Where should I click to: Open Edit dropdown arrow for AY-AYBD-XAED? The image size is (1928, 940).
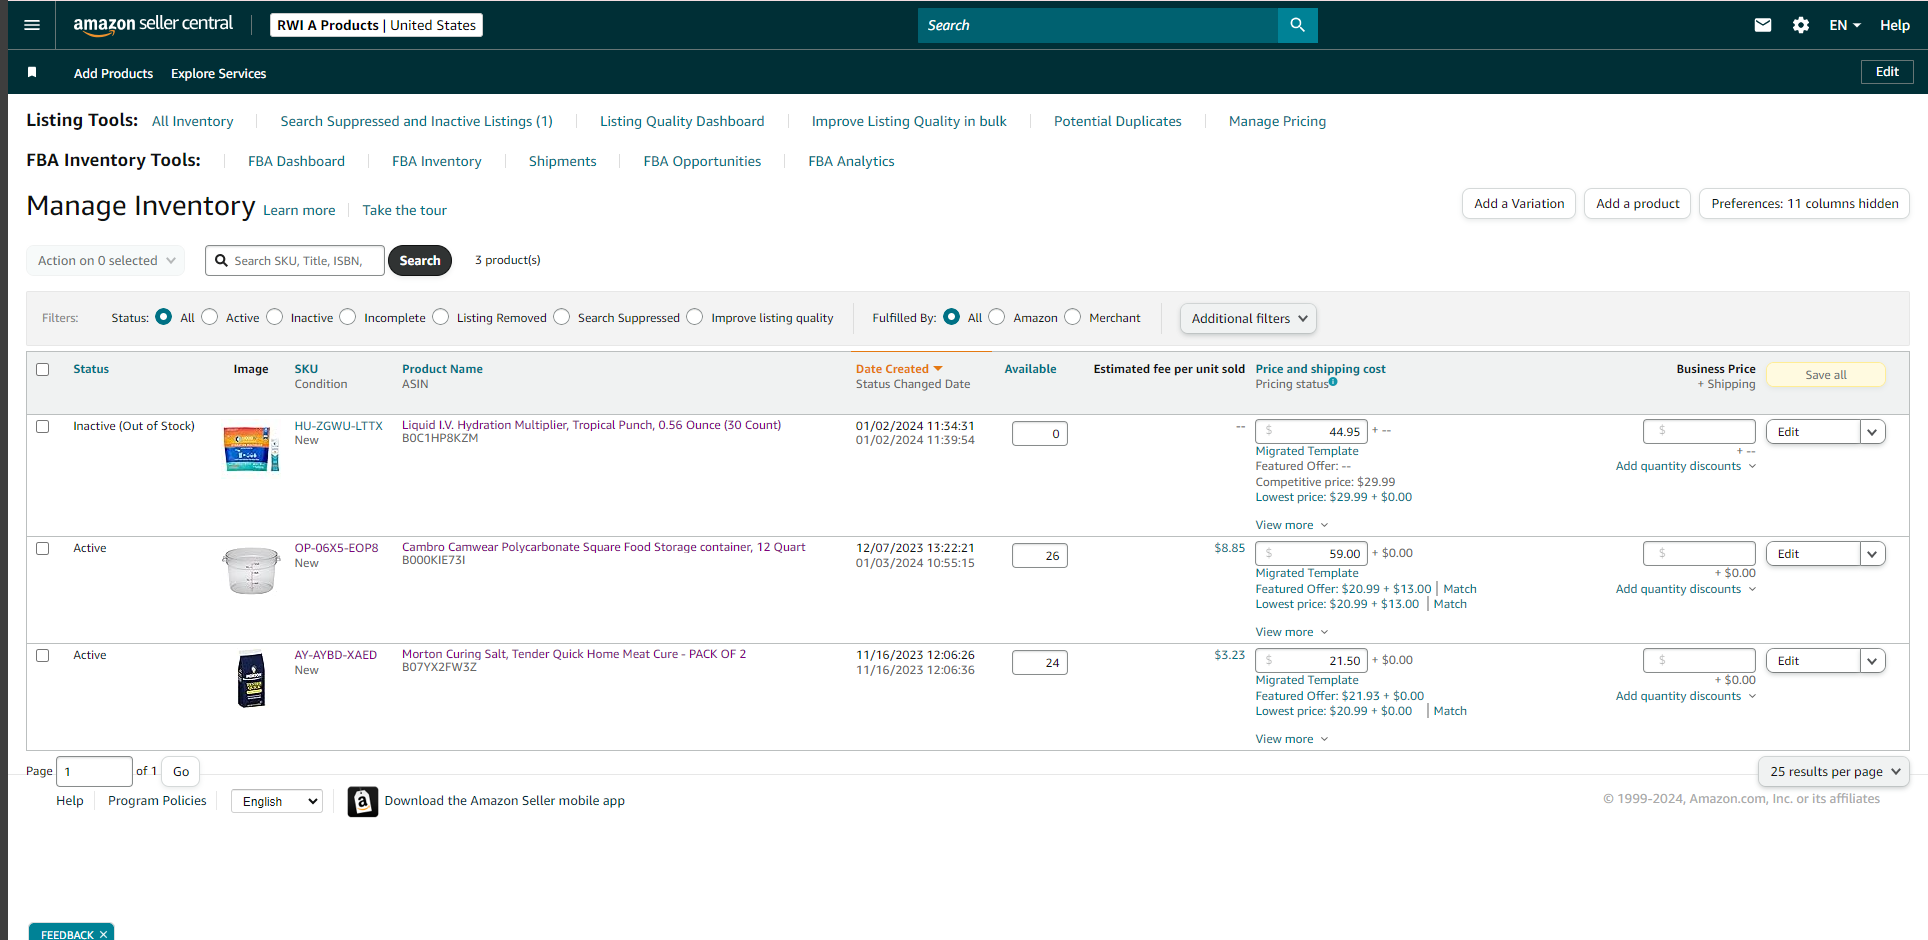1872,661
